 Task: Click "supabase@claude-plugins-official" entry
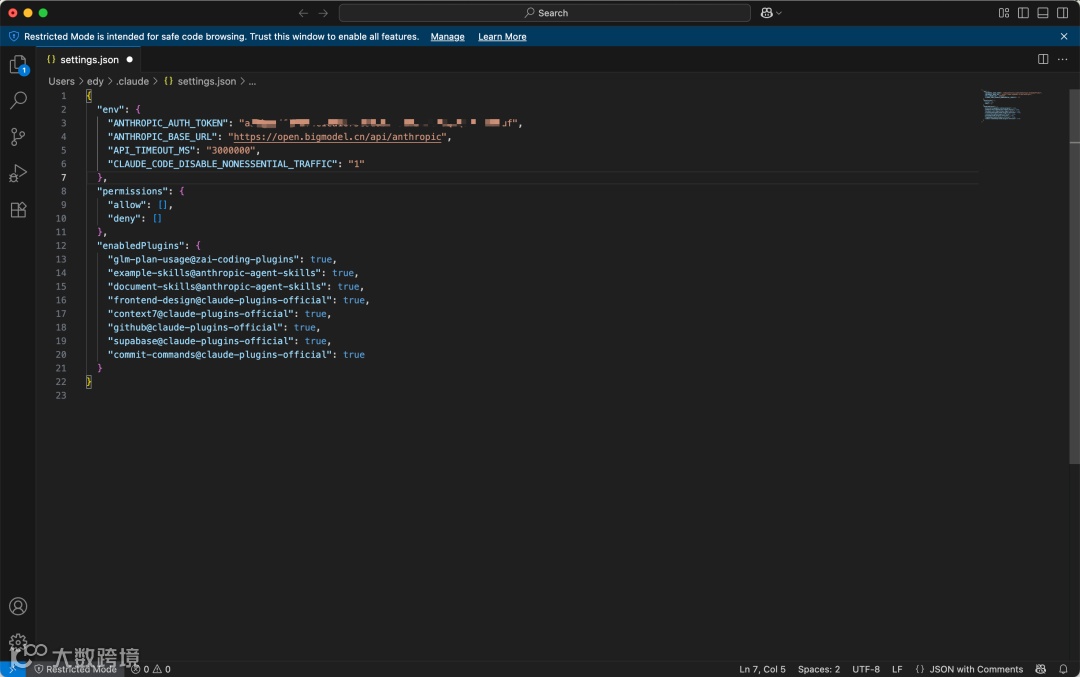pyautogui.click(x=200, y=341)
